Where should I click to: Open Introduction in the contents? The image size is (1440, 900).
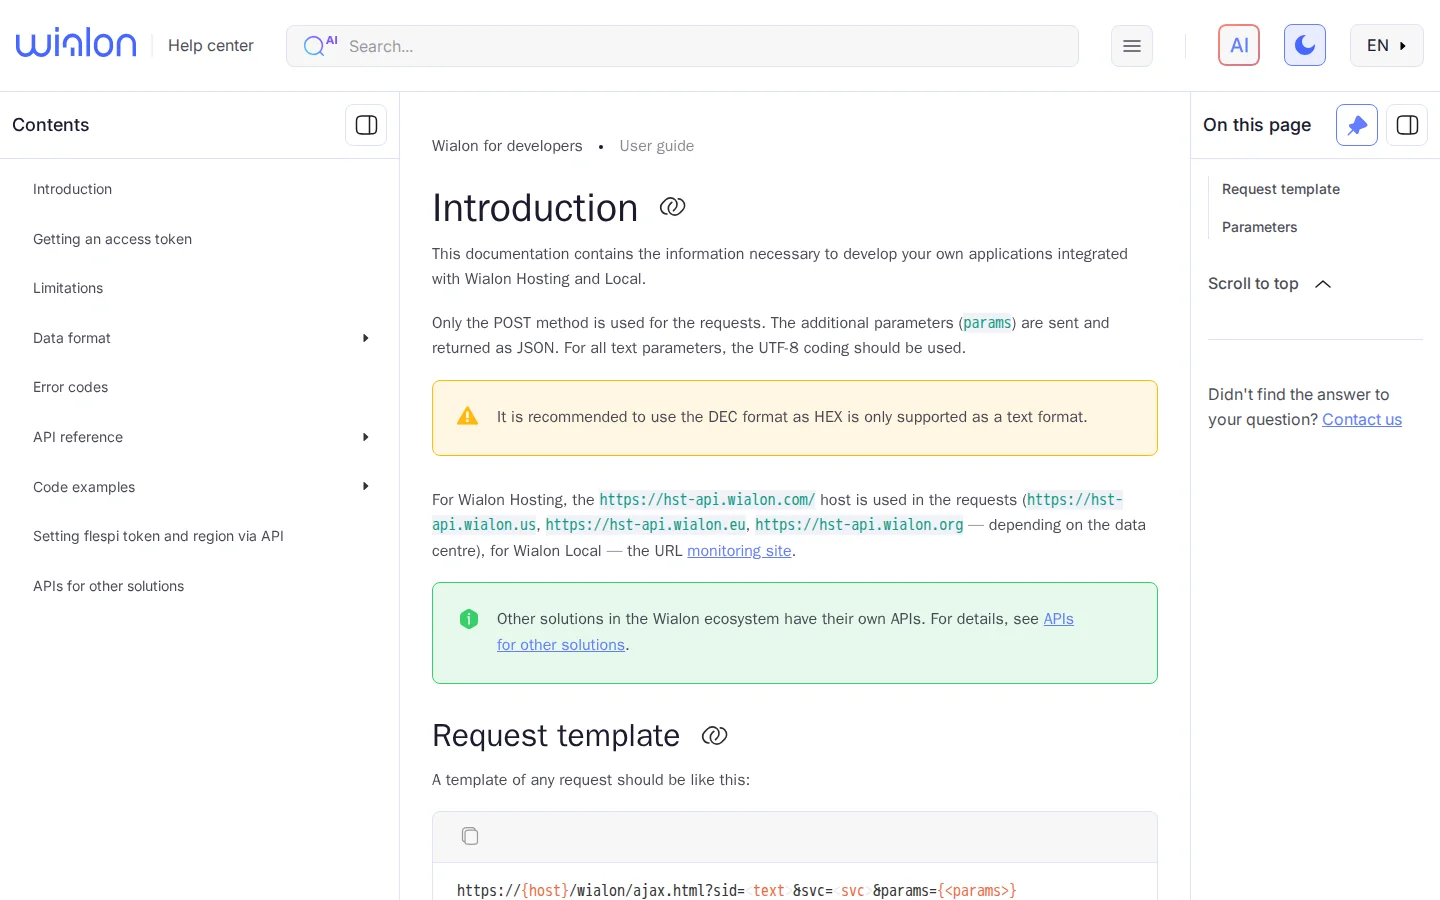[x=72, y=189]
